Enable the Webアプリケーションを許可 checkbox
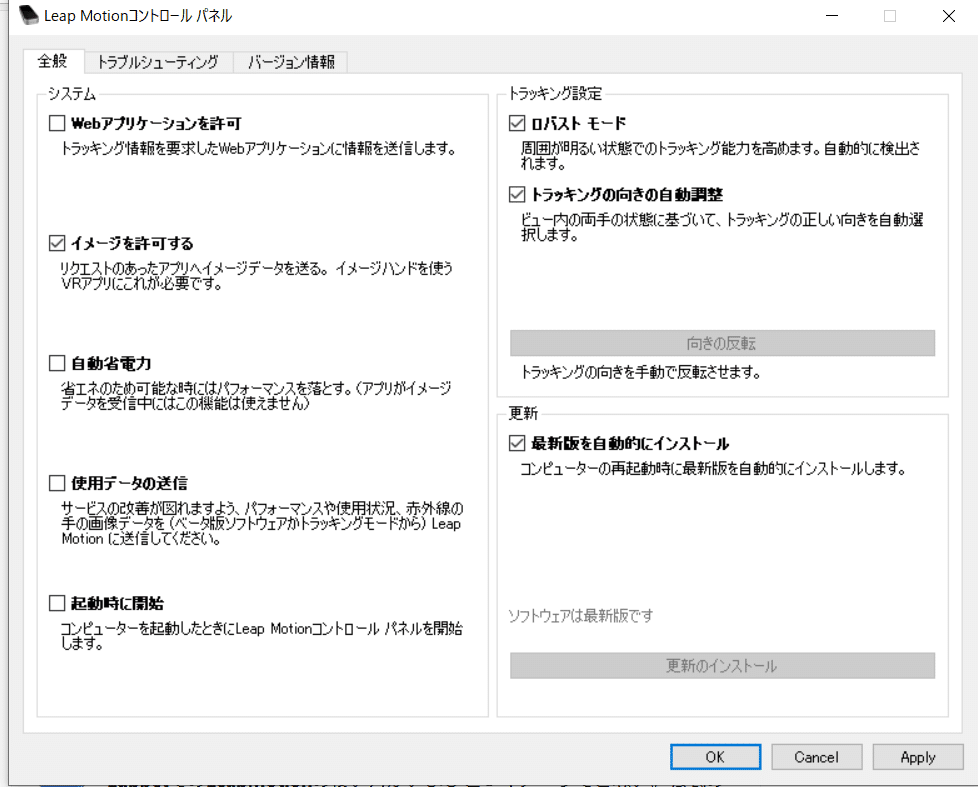978x787 pixels. [x=57, y=123]
